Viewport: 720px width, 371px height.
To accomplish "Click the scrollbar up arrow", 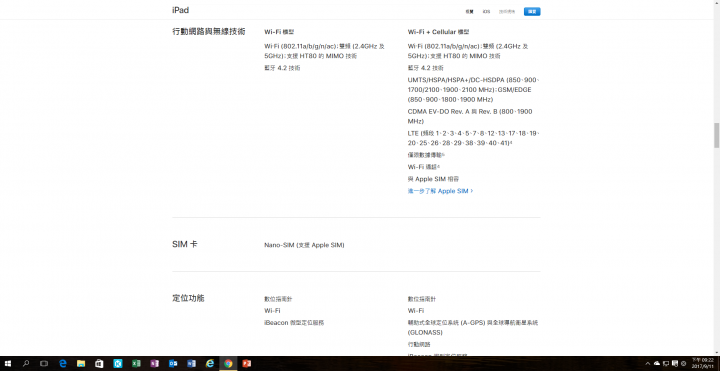I will pyautogui.click(x=716, y=3).
